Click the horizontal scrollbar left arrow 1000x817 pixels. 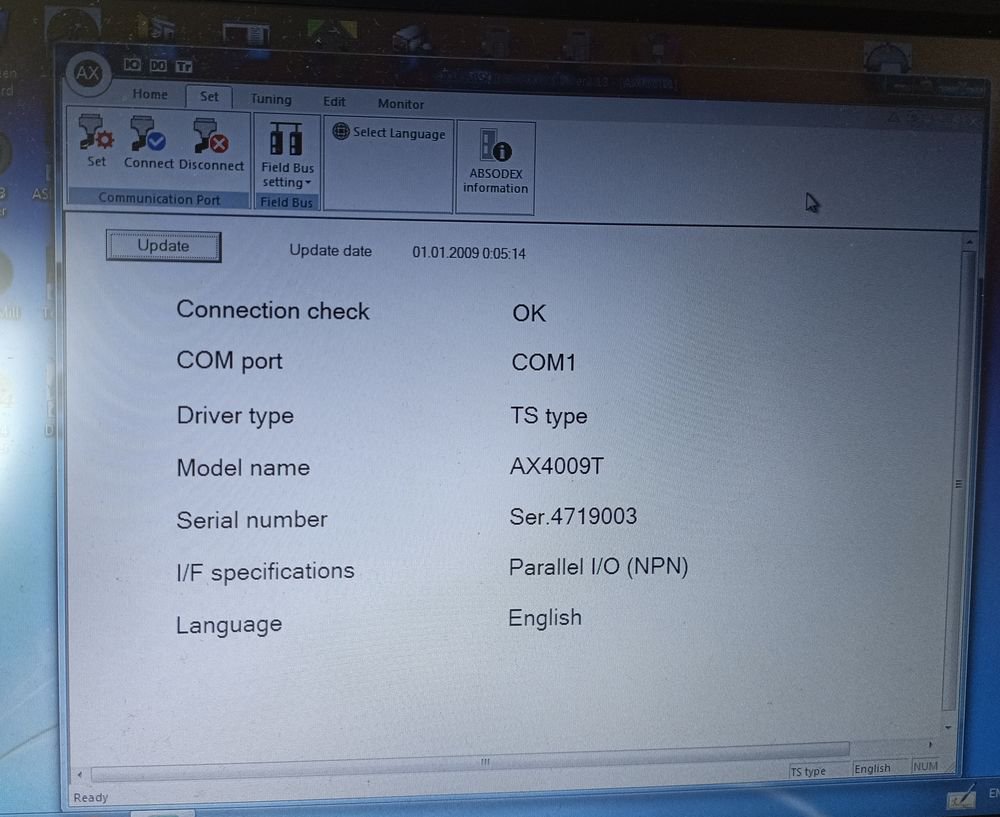pyautogui.click(x=80, y=775)
